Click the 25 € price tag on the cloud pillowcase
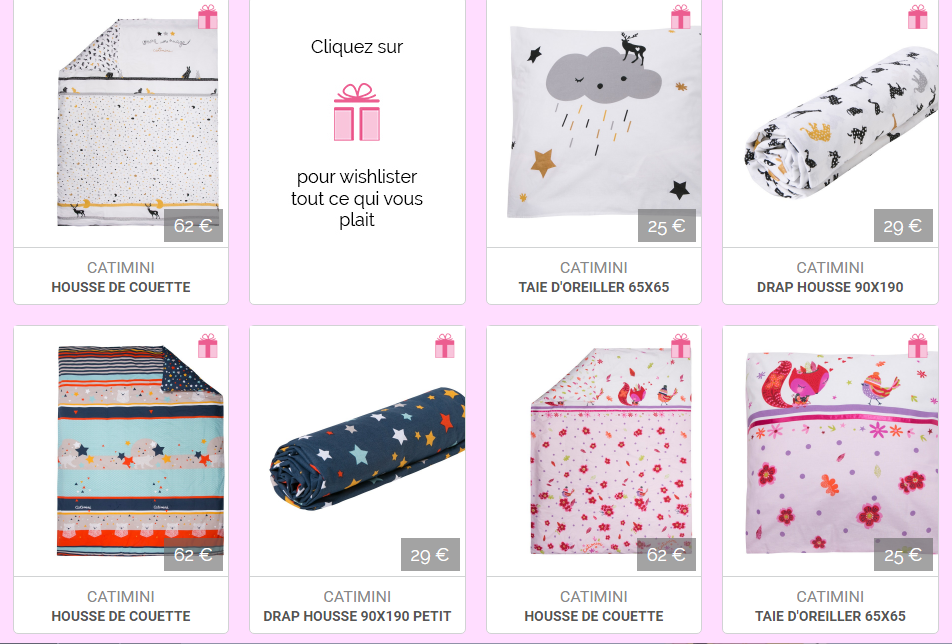The width and height of the screenshot is (952, 644). click(x=667, y=226)
